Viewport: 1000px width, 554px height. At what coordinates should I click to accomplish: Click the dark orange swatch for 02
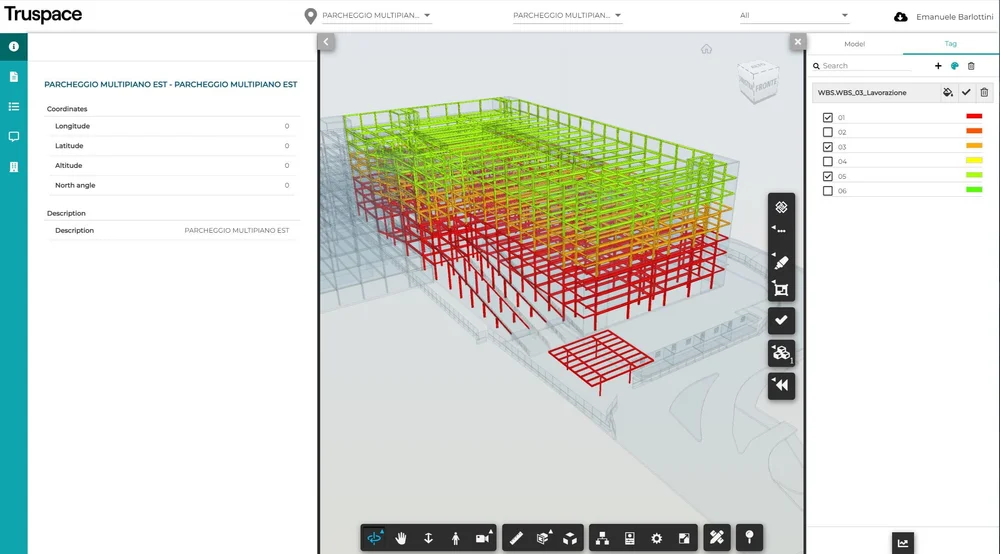tap(974, 131)
